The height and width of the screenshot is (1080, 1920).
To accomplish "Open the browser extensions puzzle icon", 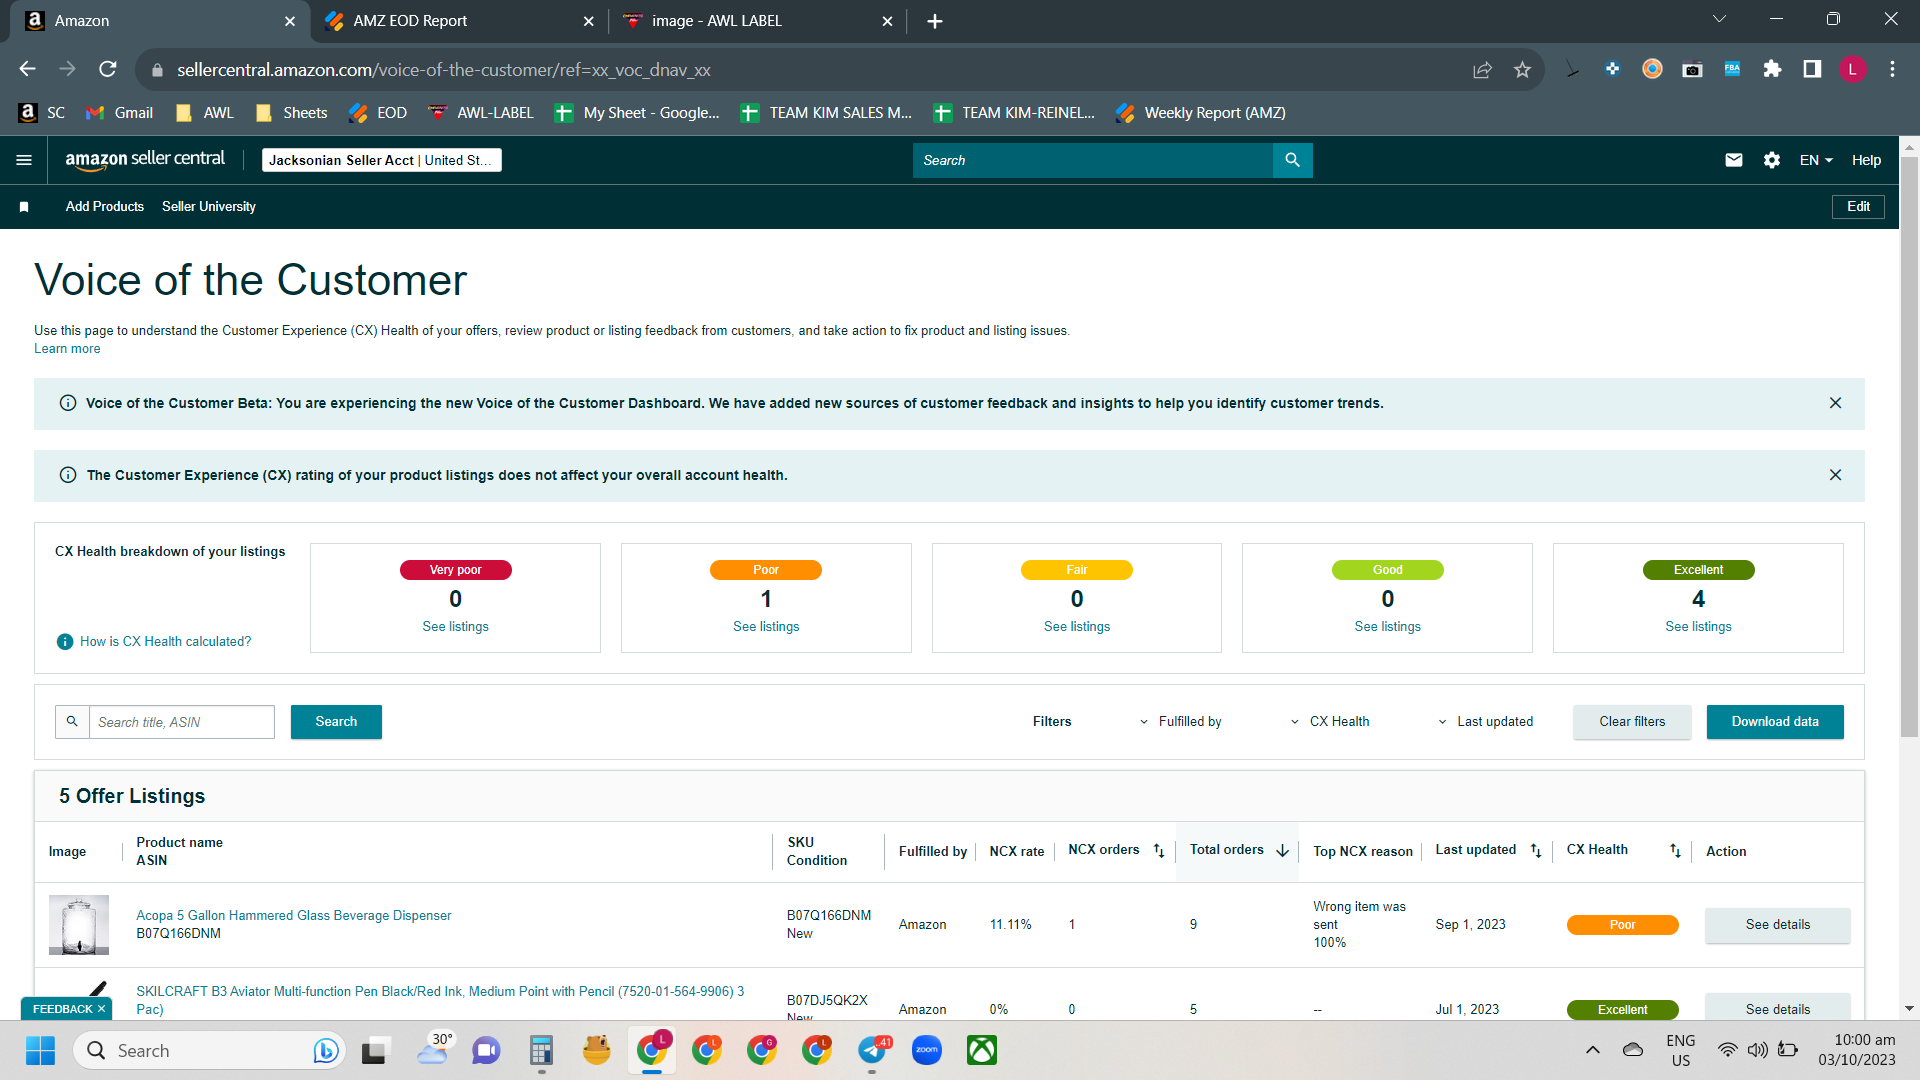I will [x=1772, y=69].
